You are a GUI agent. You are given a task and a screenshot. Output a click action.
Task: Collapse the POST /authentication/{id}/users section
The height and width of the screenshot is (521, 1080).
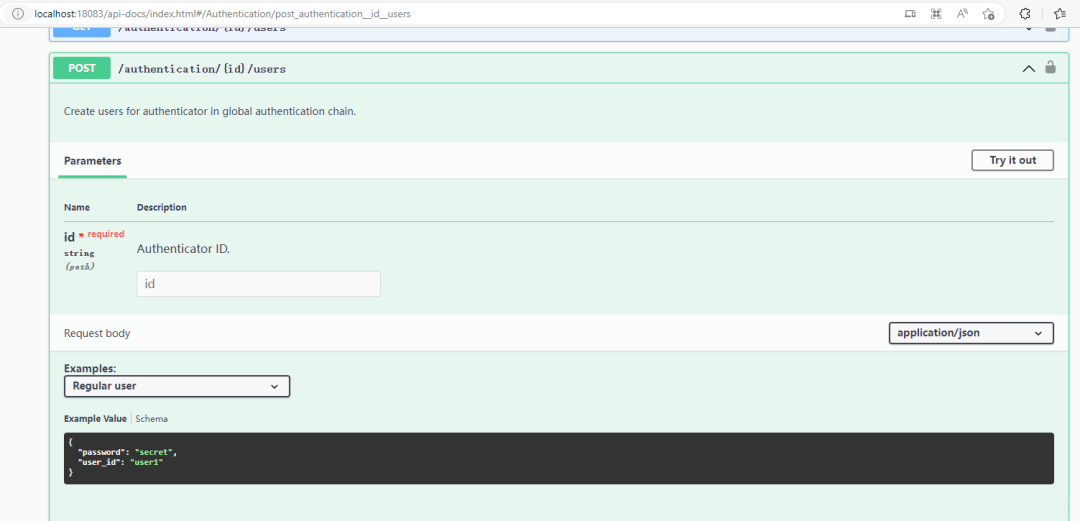[1028, 69]
